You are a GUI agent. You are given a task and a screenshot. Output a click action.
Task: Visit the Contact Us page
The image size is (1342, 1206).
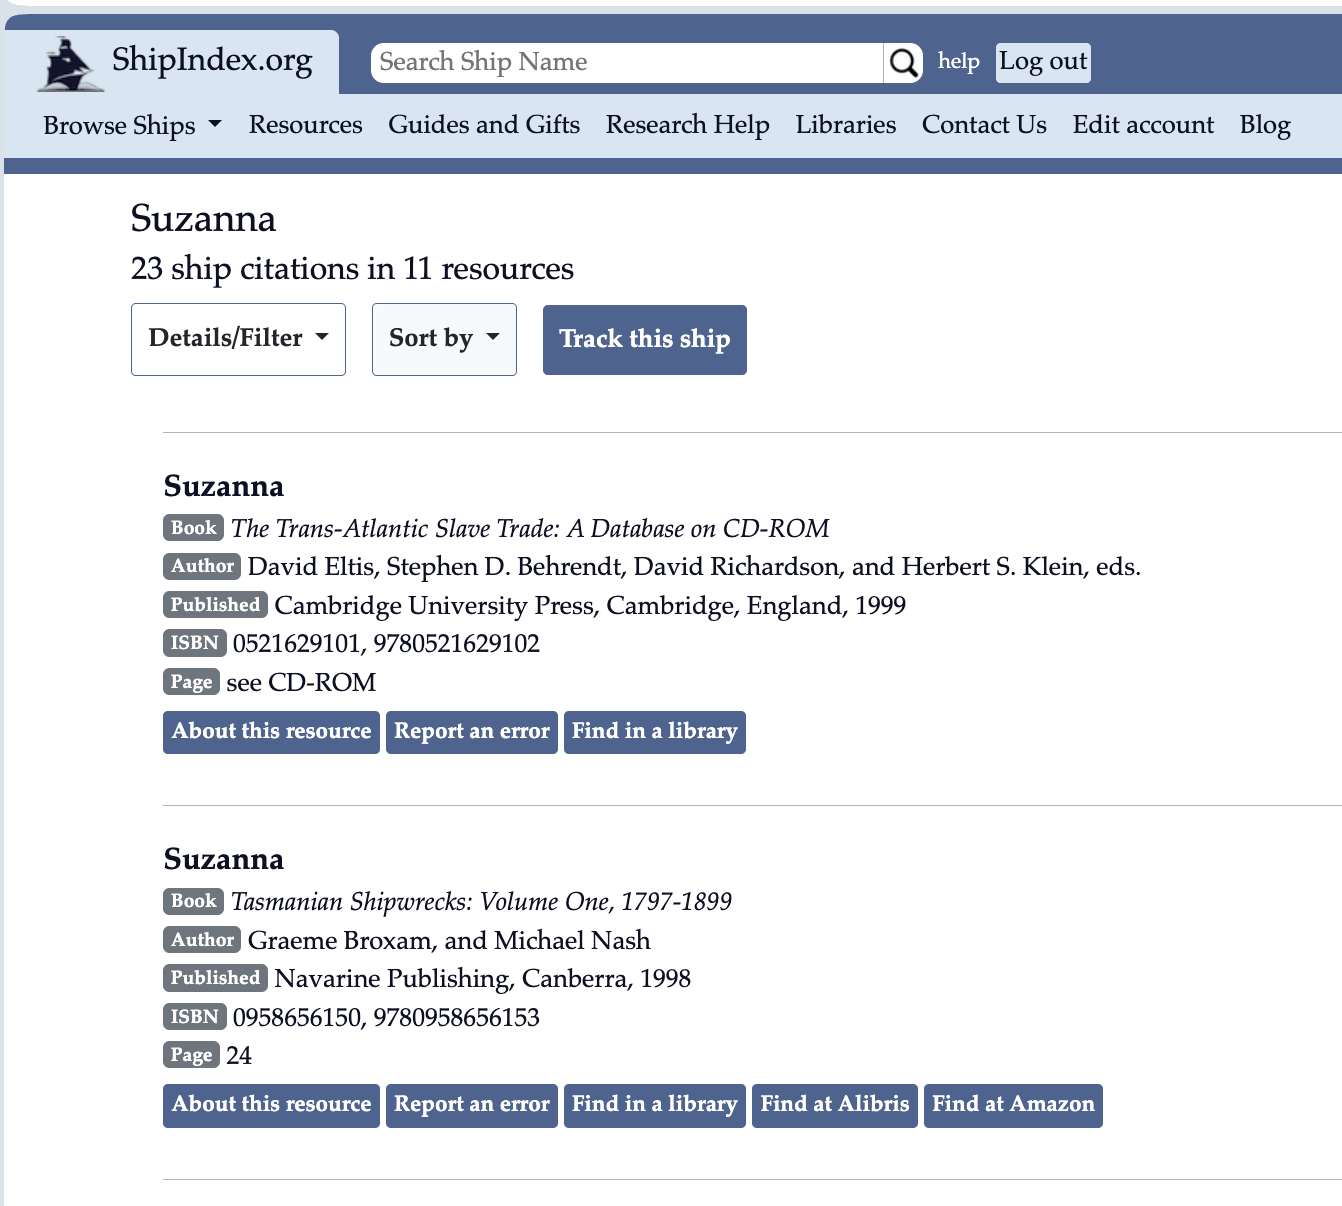[x=984, y=125]
